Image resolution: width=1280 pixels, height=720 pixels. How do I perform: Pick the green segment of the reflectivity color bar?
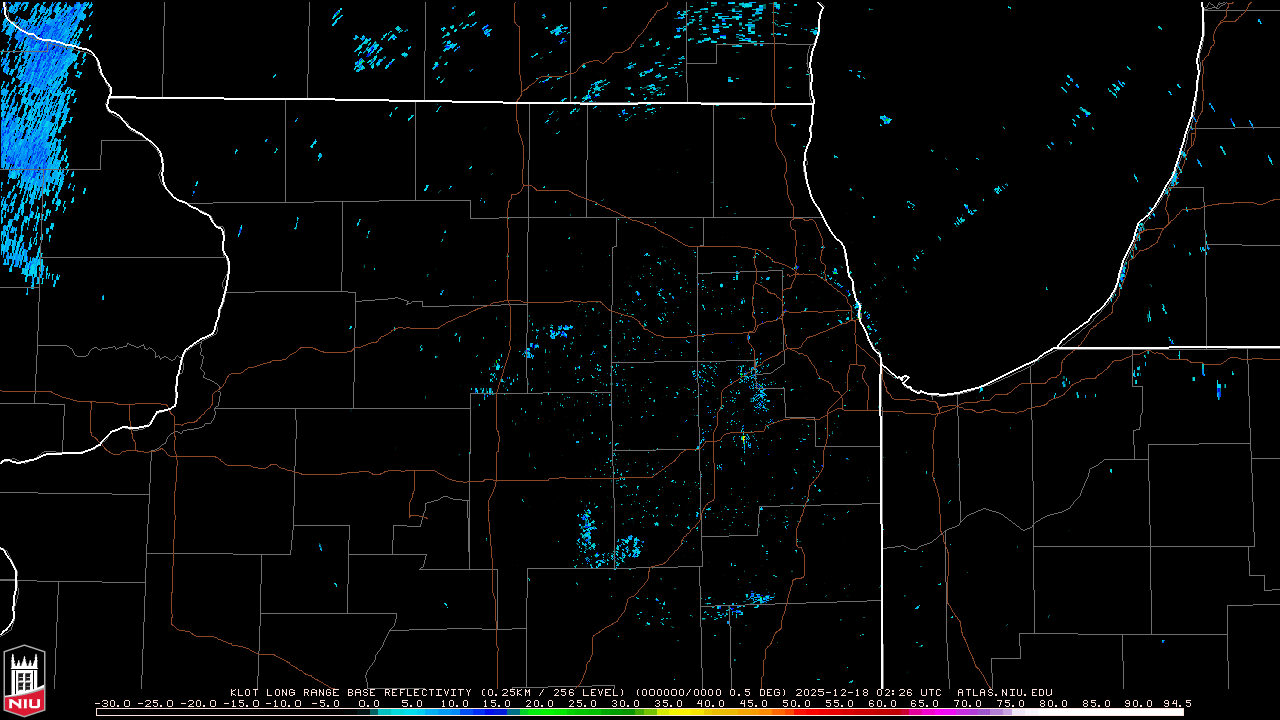(578, 713)
